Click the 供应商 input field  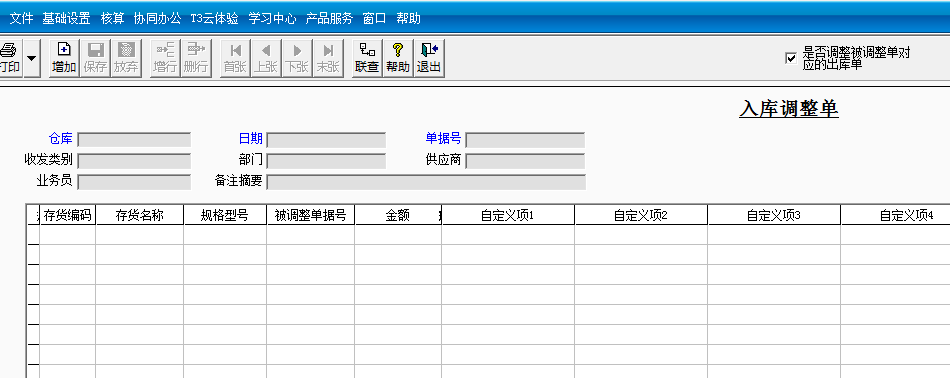coord(525,161)
